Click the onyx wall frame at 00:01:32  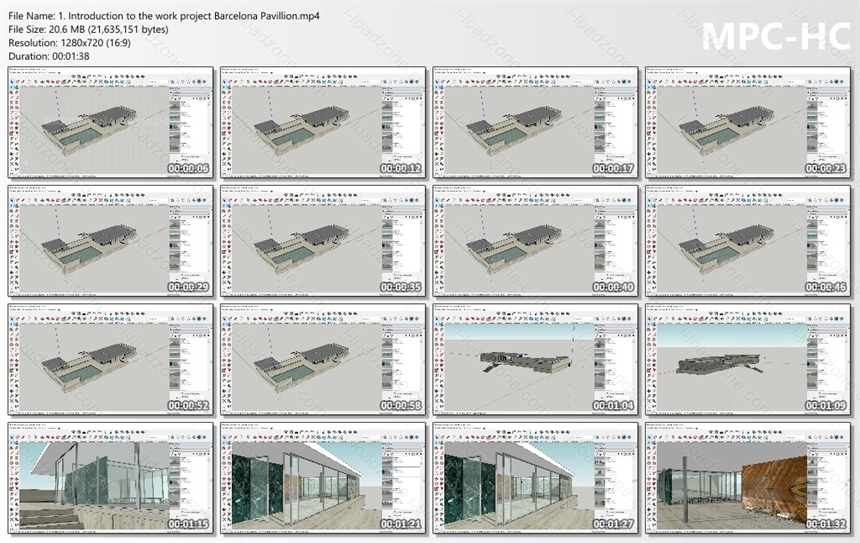[x=748, y=478]
